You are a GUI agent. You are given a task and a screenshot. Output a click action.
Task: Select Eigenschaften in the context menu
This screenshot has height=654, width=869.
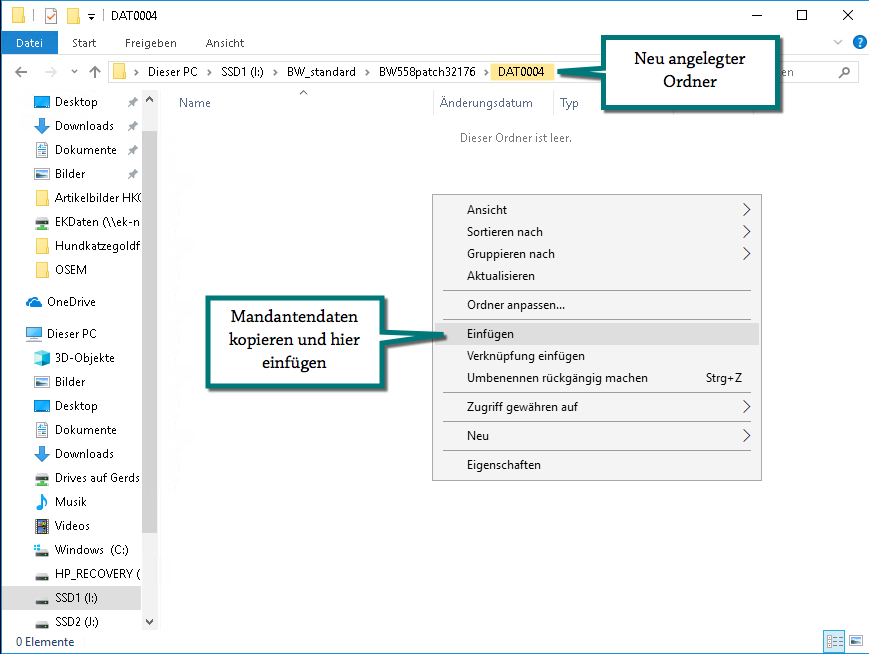(x=503, y=465)
